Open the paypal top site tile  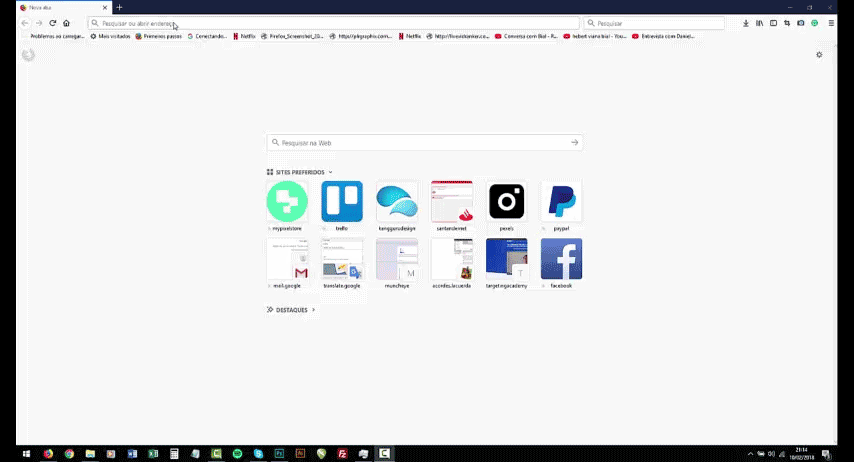(x=562, y=202)
